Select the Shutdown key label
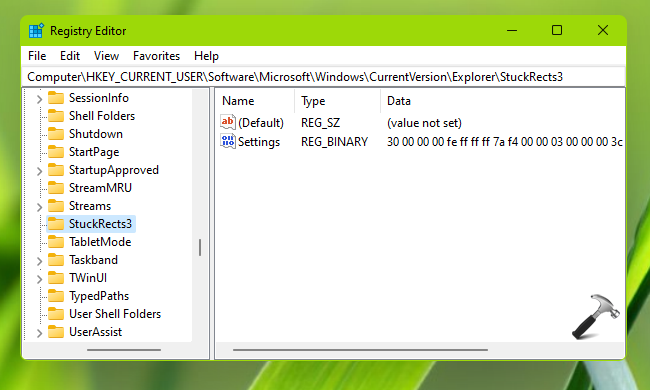 coord(96,134)
